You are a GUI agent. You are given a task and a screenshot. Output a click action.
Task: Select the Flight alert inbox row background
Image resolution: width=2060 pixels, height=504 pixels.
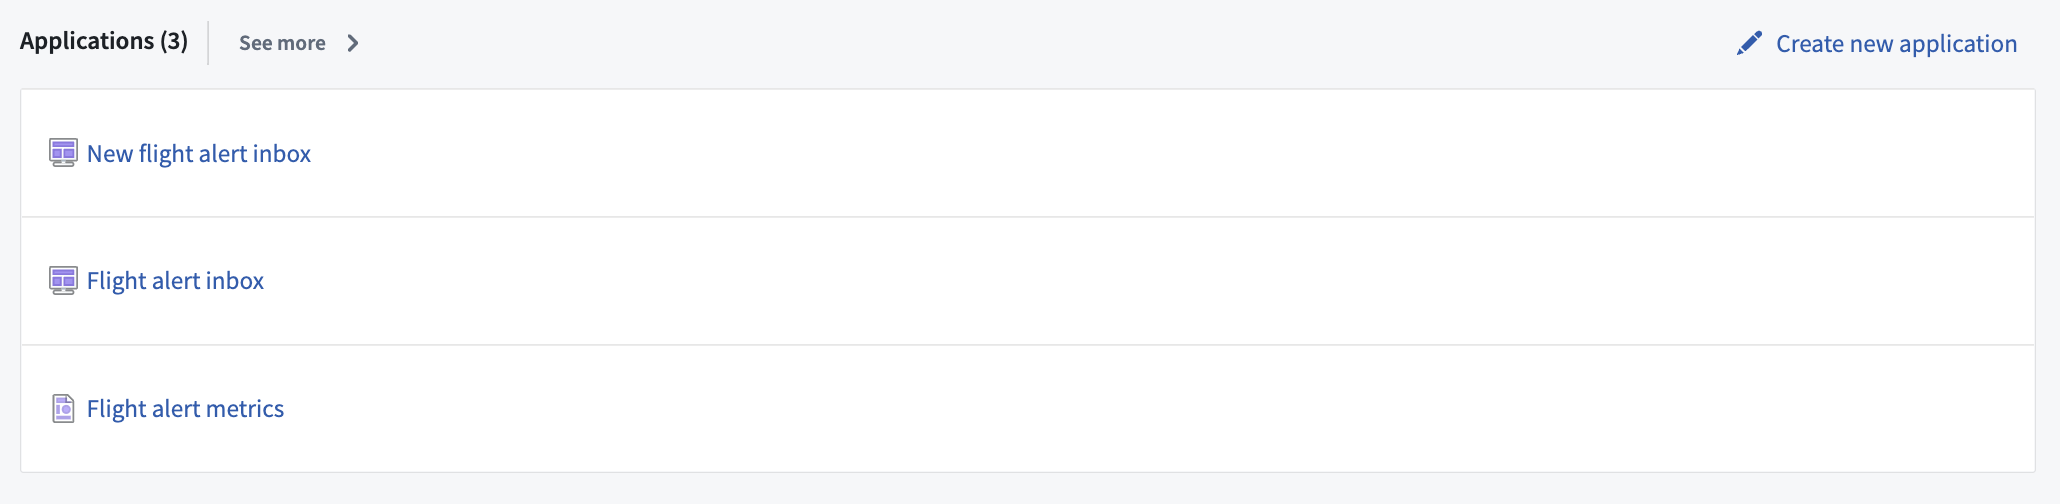(x=1028, y=281)
